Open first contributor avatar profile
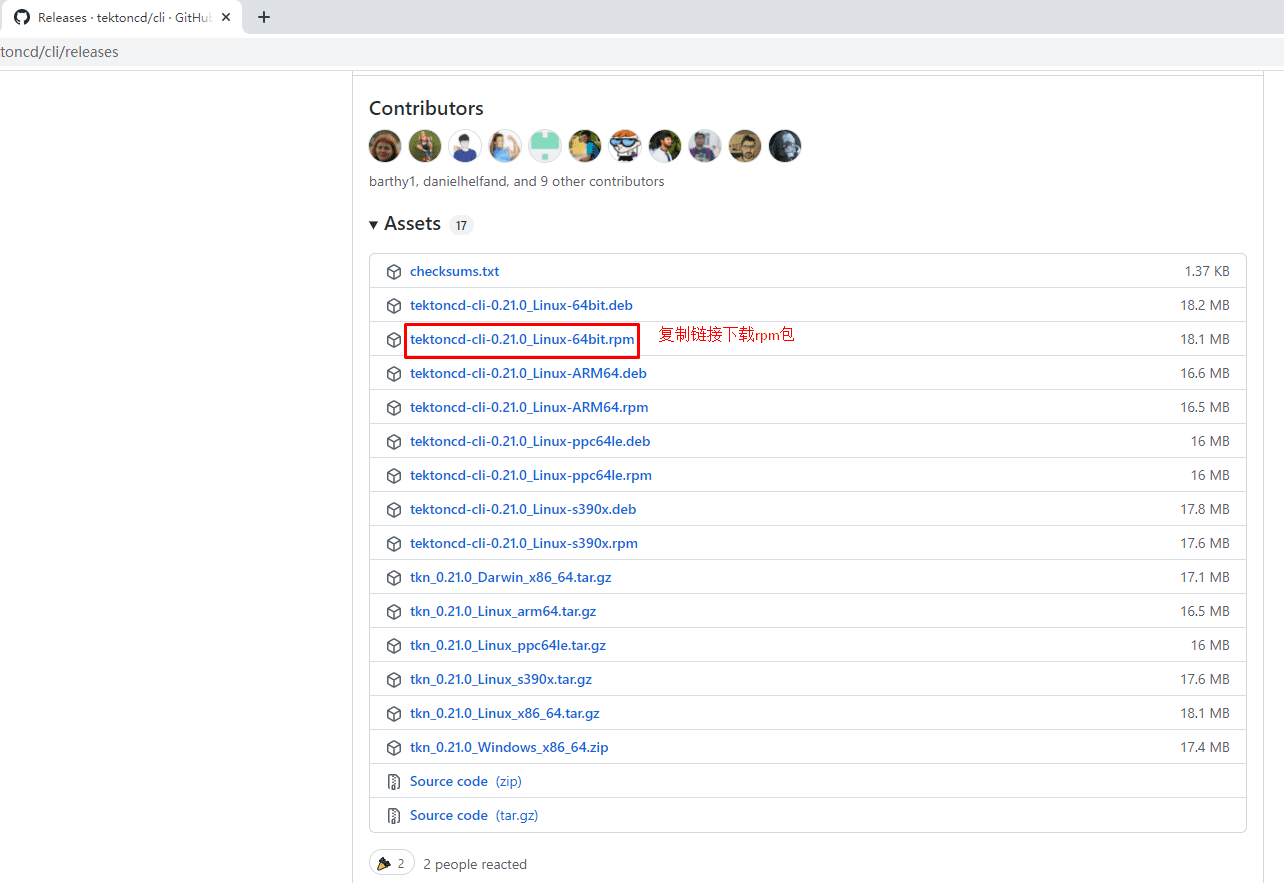The height and width of the screenshot is (883, 1284). pyautogui.click(x=385, y=146)
